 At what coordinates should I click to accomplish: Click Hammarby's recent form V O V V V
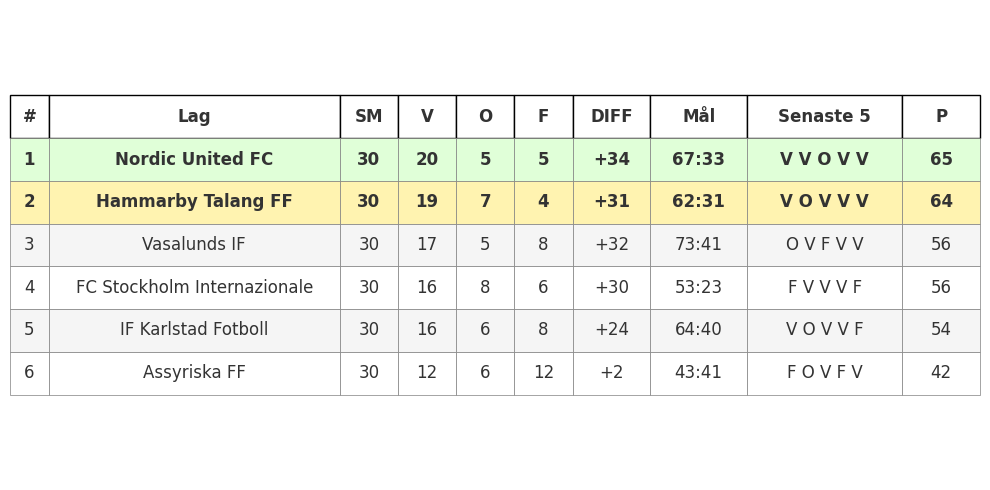coord(824,202)
